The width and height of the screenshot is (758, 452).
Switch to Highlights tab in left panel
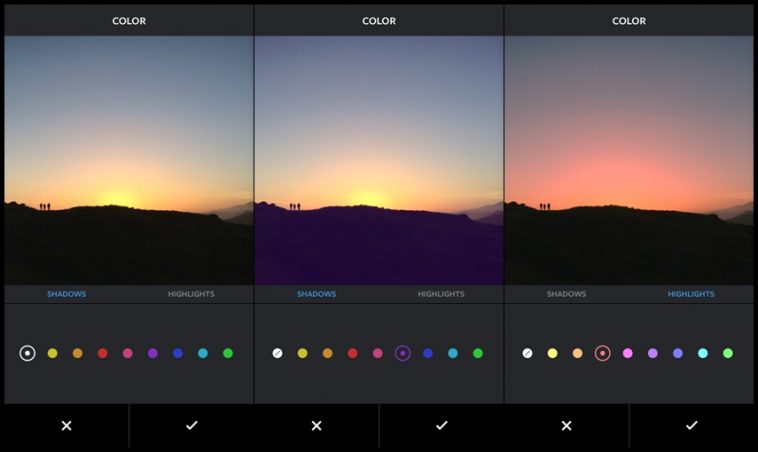point(190,294)
